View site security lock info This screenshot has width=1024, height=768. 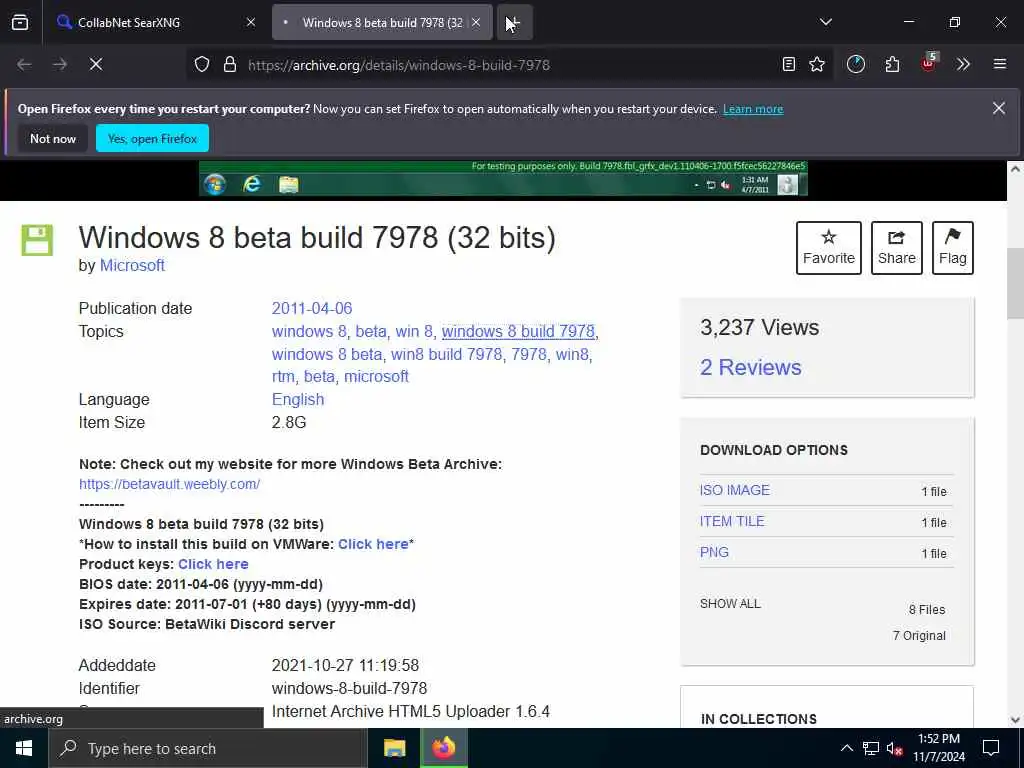[x=230, y=65]
